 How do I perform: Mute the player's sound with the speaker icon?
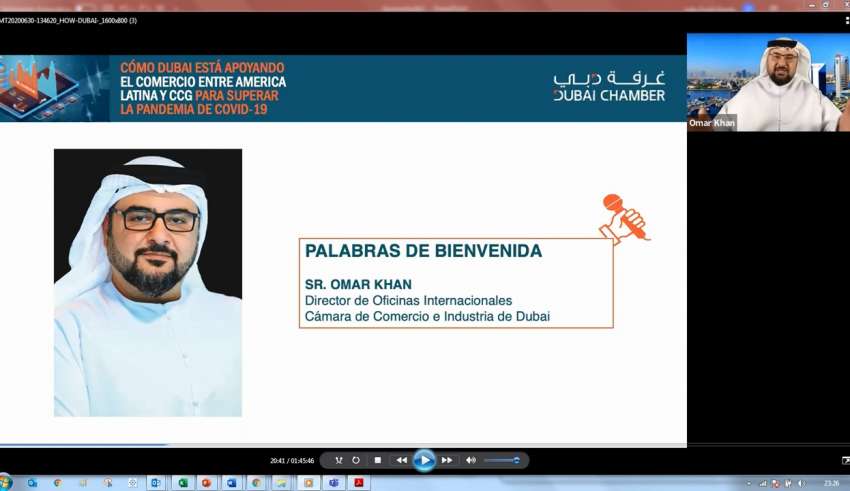pos(471,460)
